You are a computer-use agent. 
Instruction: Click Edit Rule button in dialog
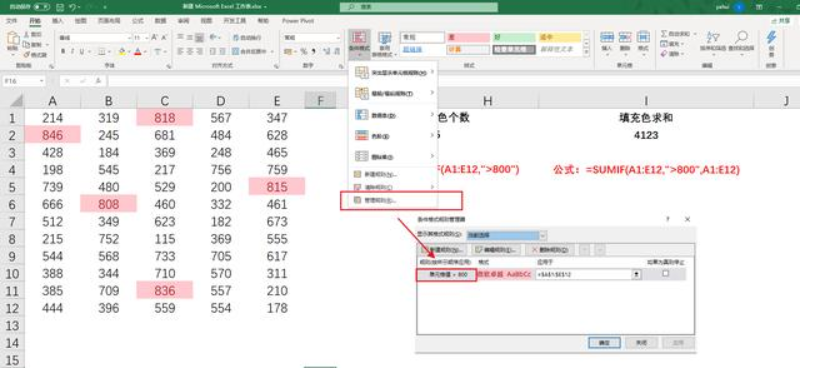[497, 250]
